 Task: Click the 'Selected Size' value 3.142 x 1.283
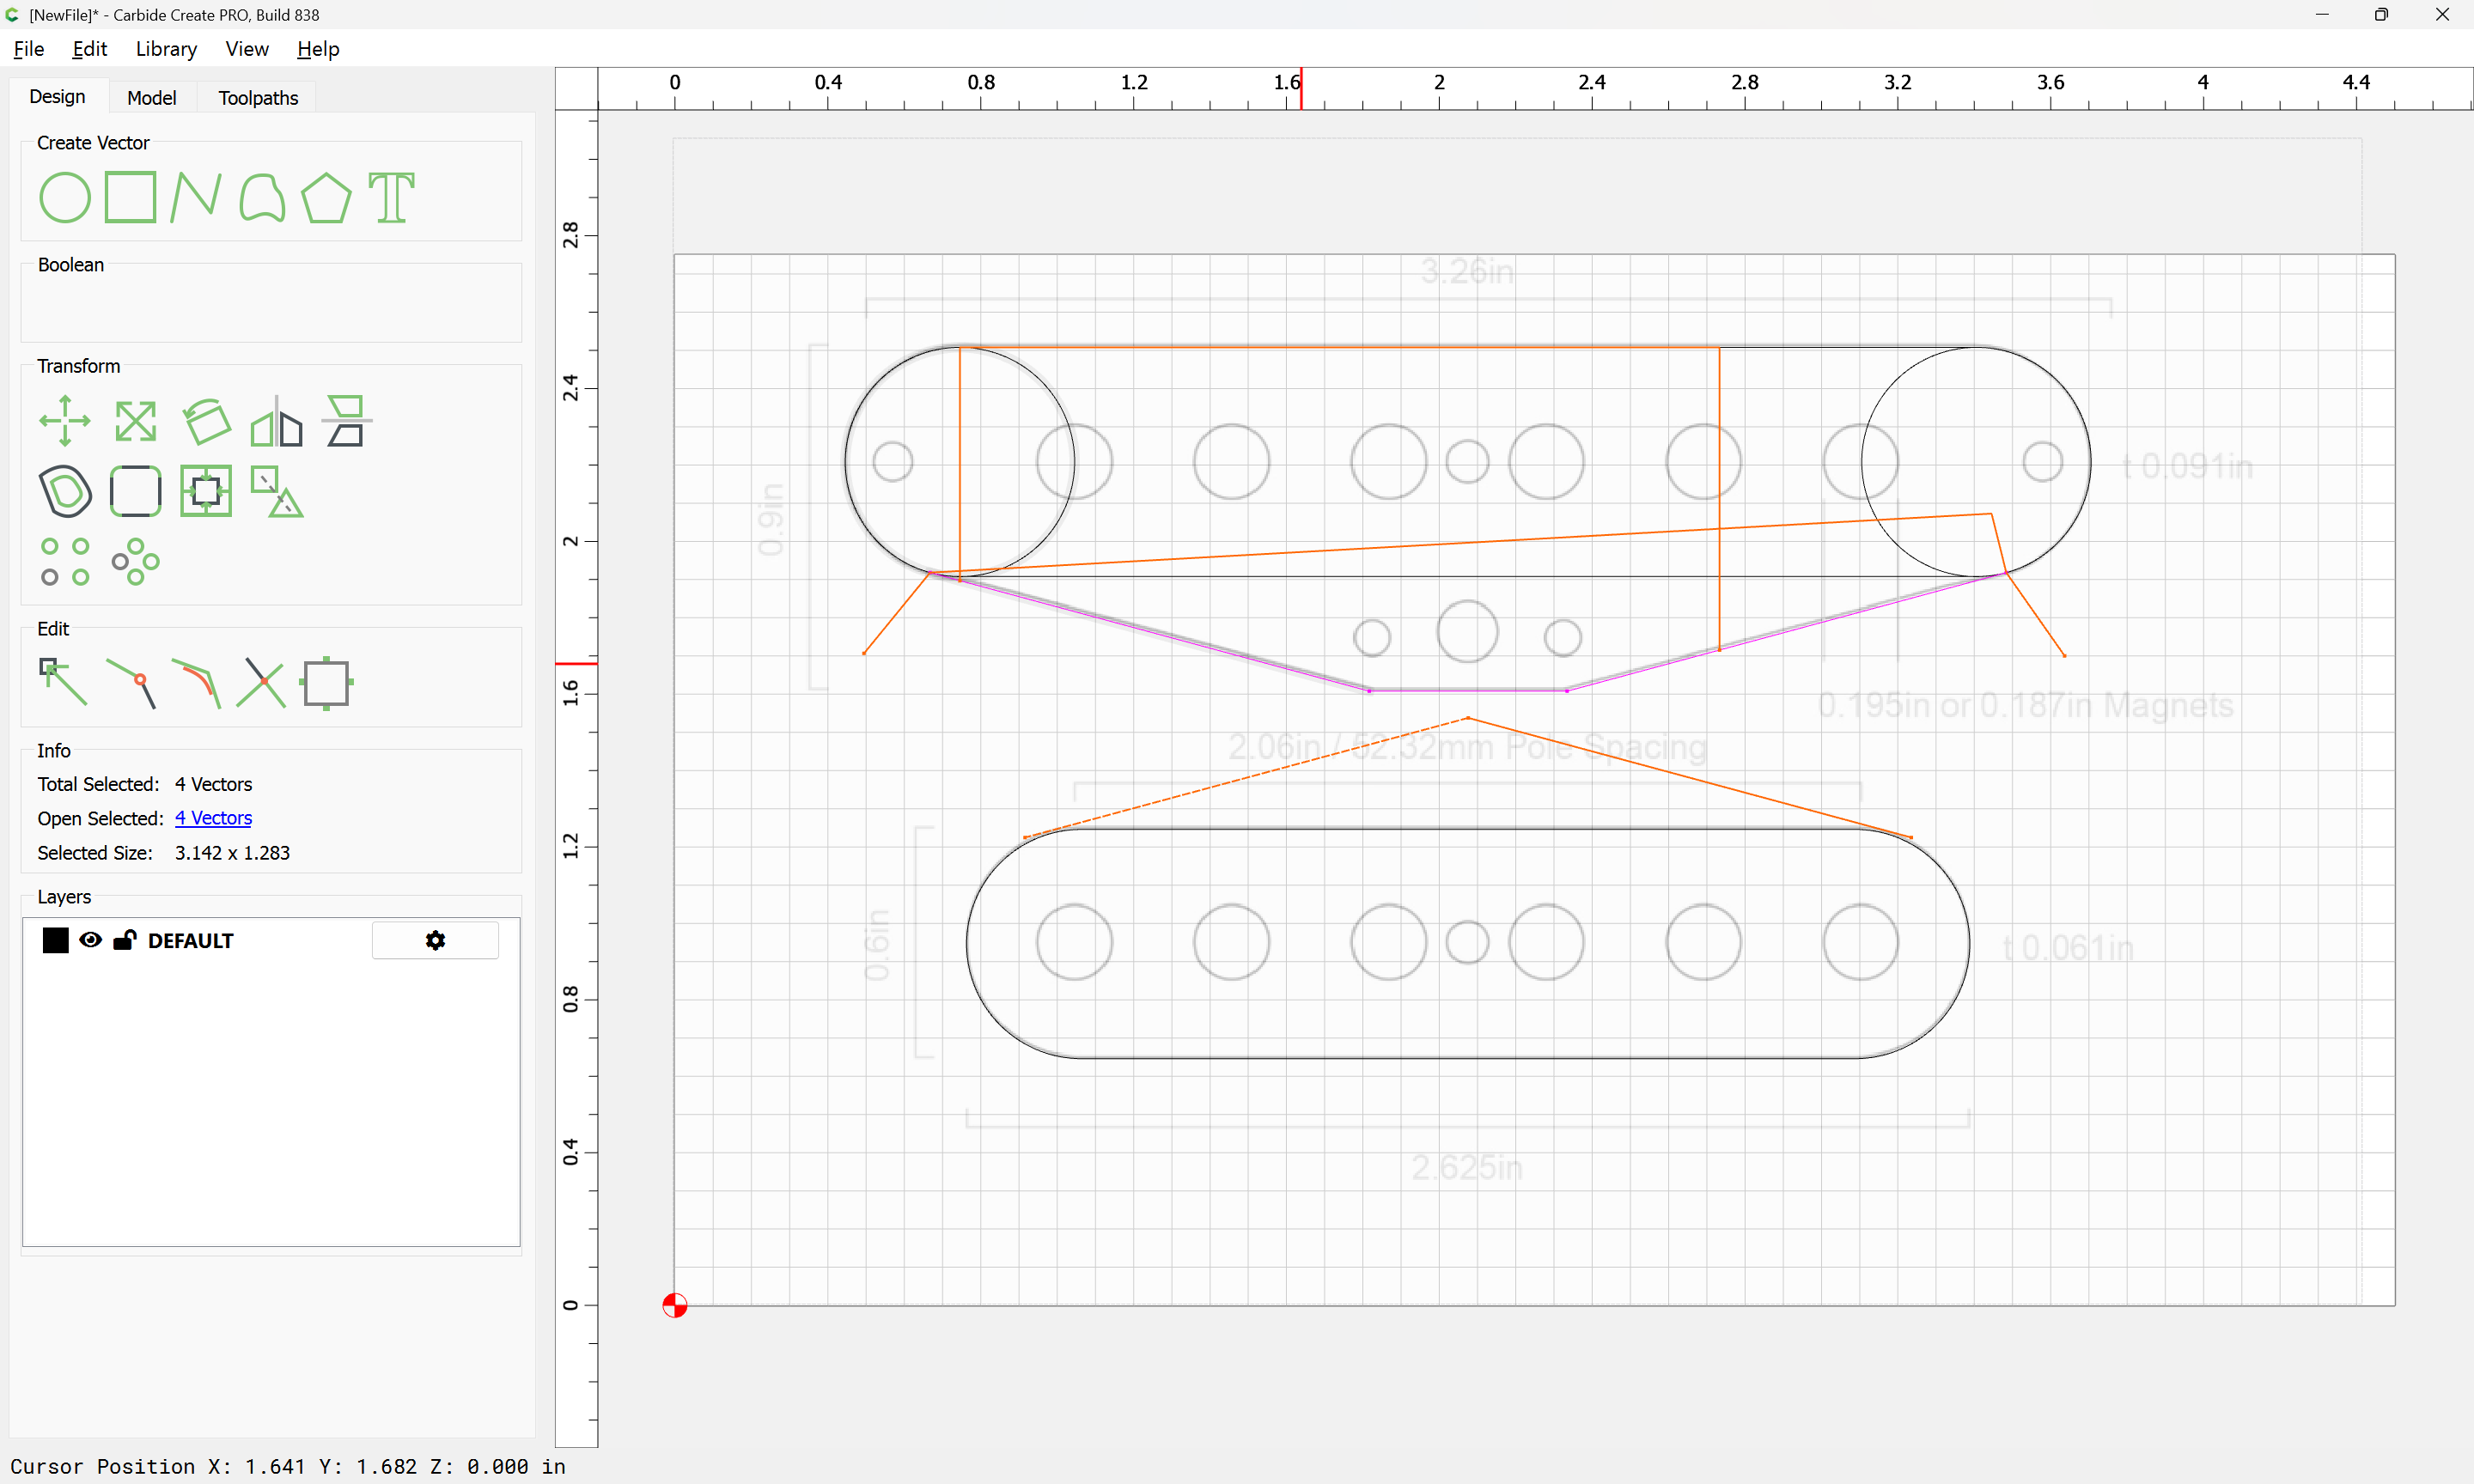[232, 853]
